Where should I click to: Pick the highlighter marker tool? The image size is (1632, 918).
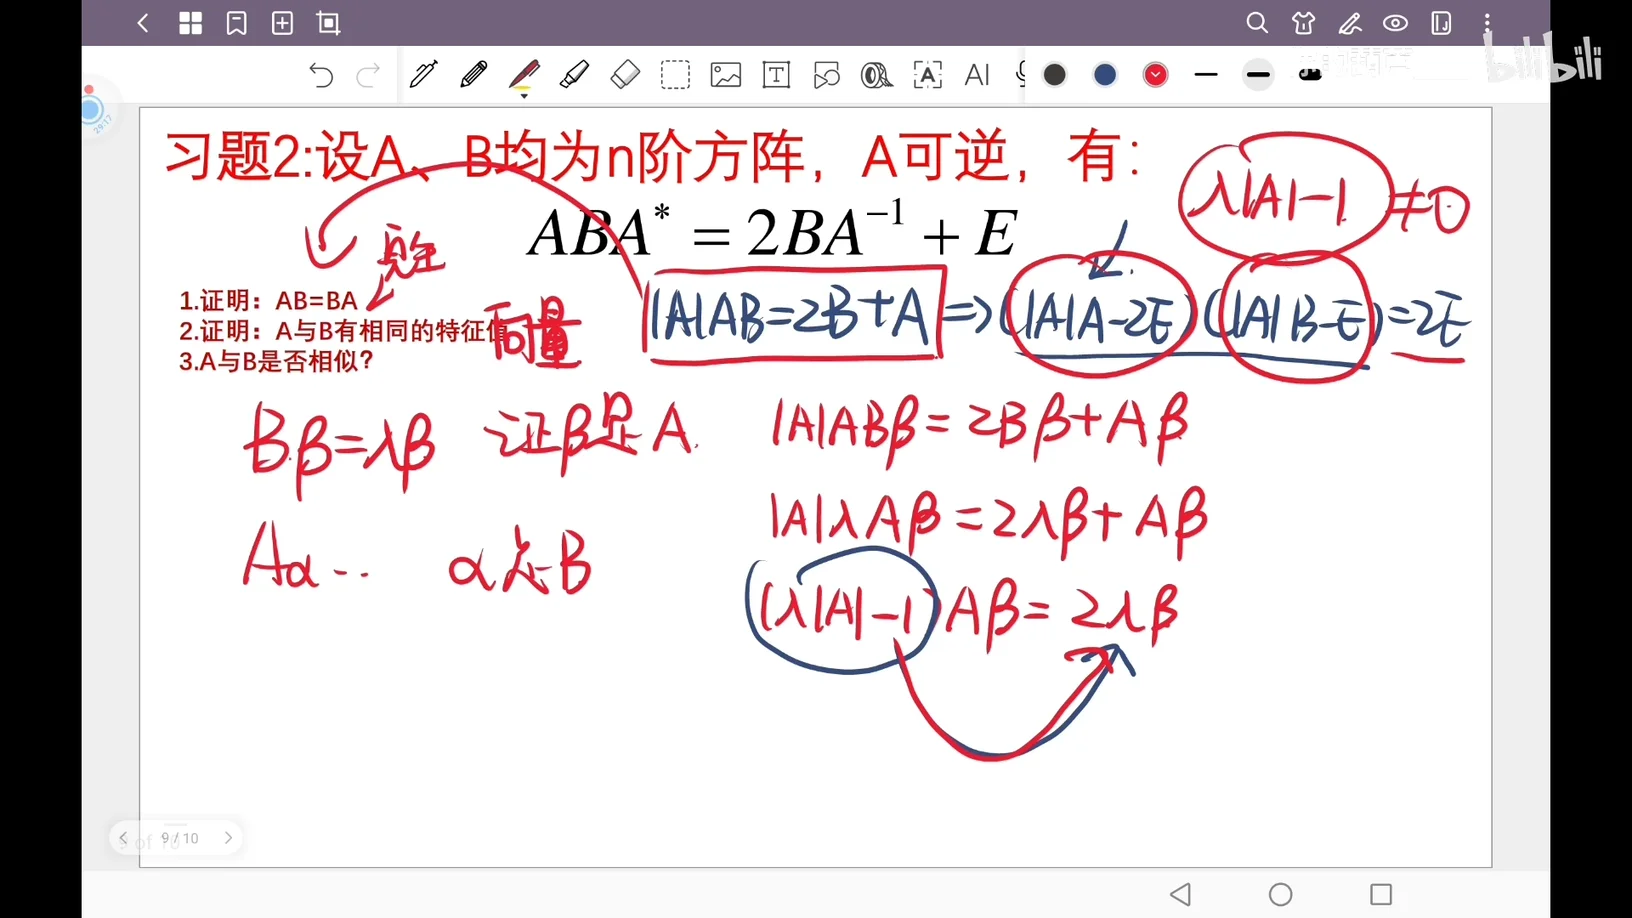tap(574, 75)
